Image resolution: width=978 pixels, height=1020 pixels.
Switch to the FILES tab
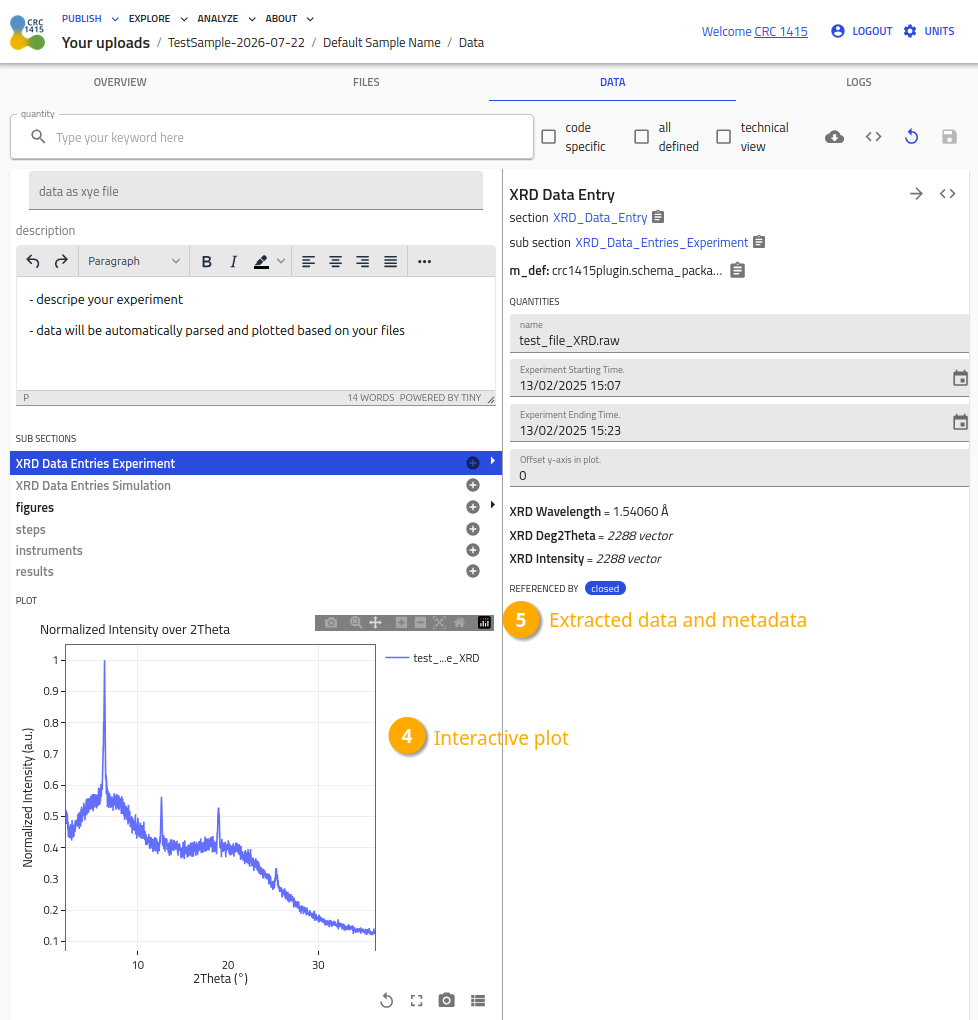(x=366, y=83)
